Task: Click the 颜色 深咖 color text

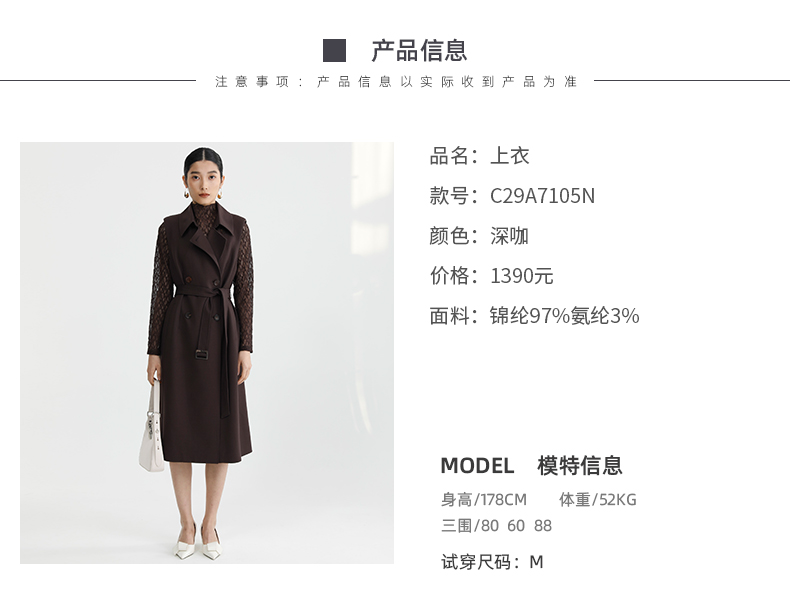Action: click(x=479, y=236)
